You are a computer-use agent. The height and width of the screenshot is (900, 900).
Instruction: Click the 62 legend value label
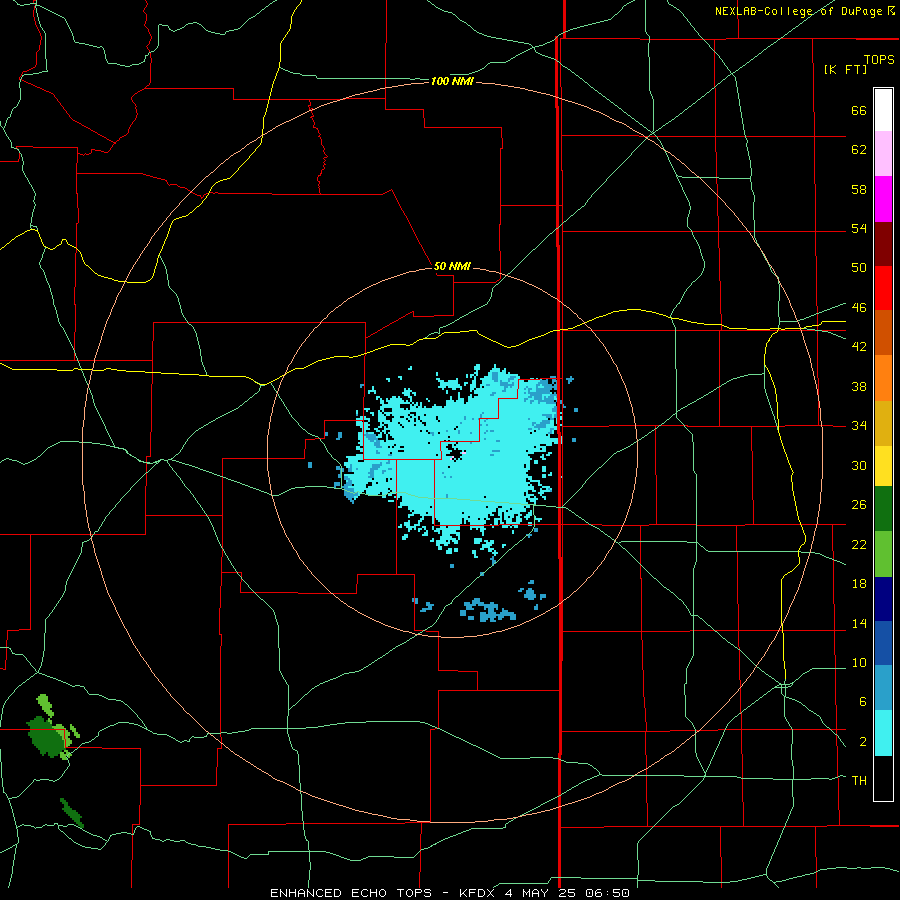[x=859, y=150]
